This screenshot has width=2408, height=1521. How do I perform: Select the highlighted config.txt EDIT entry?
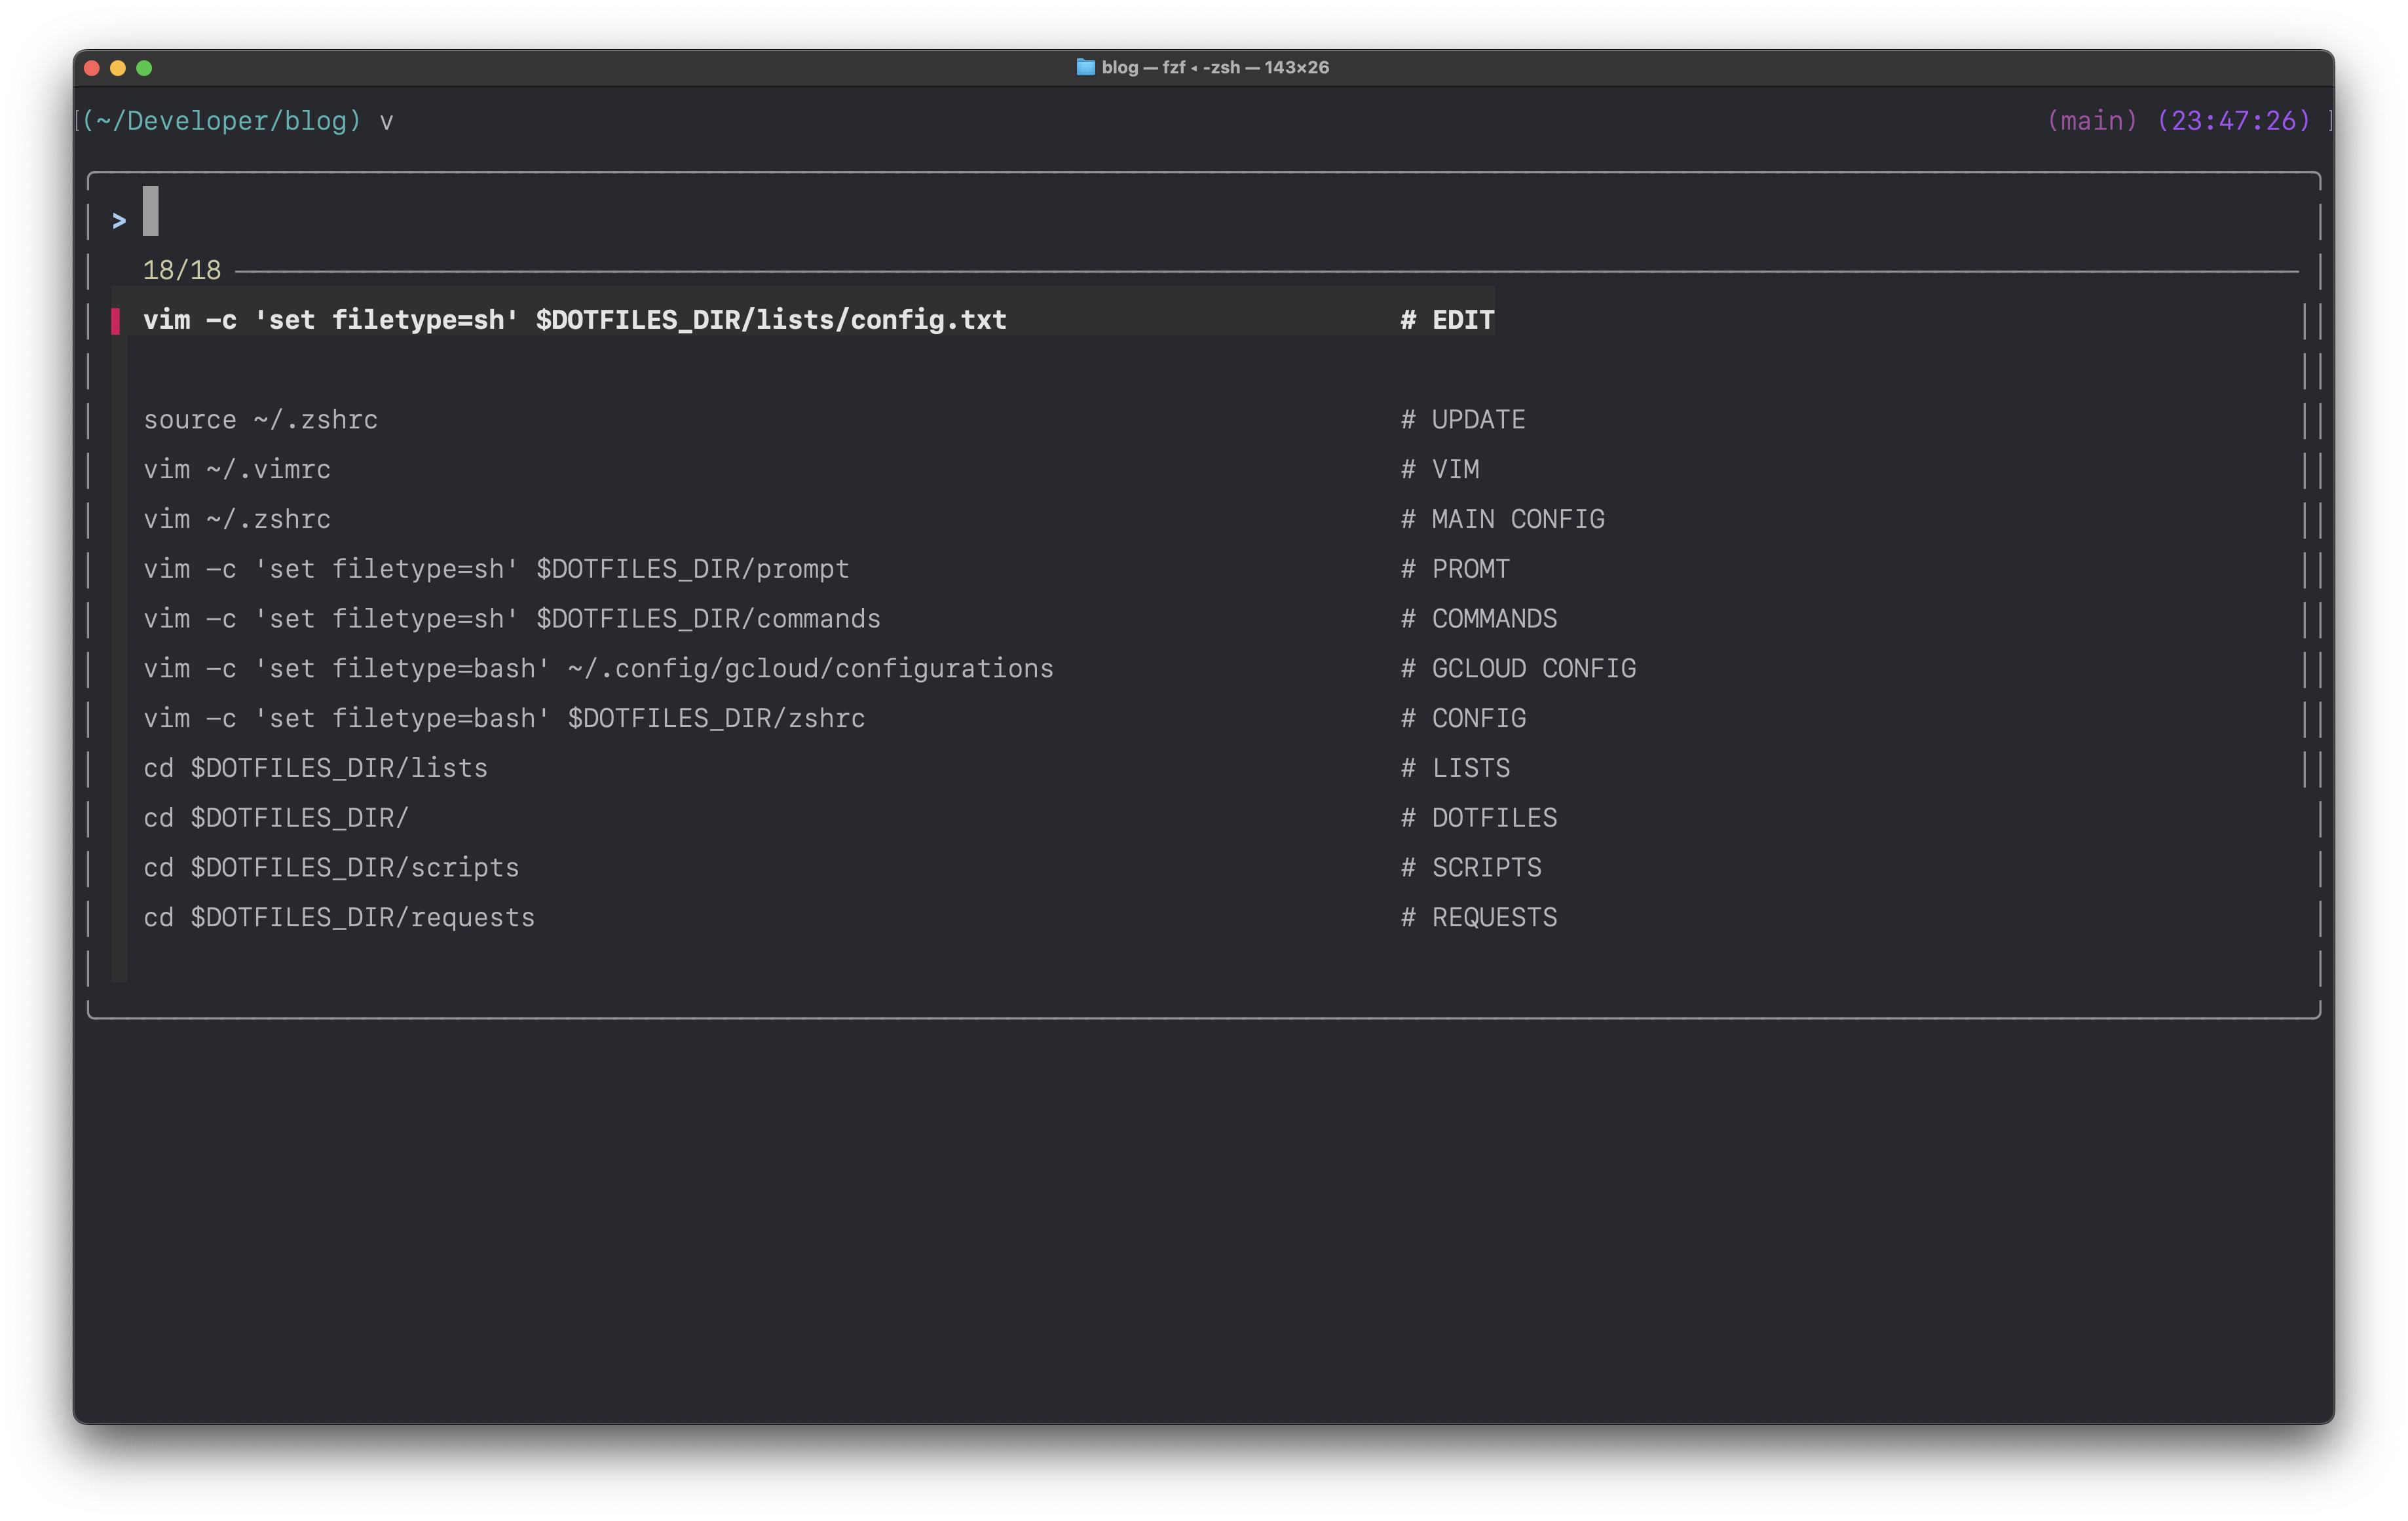575,320
